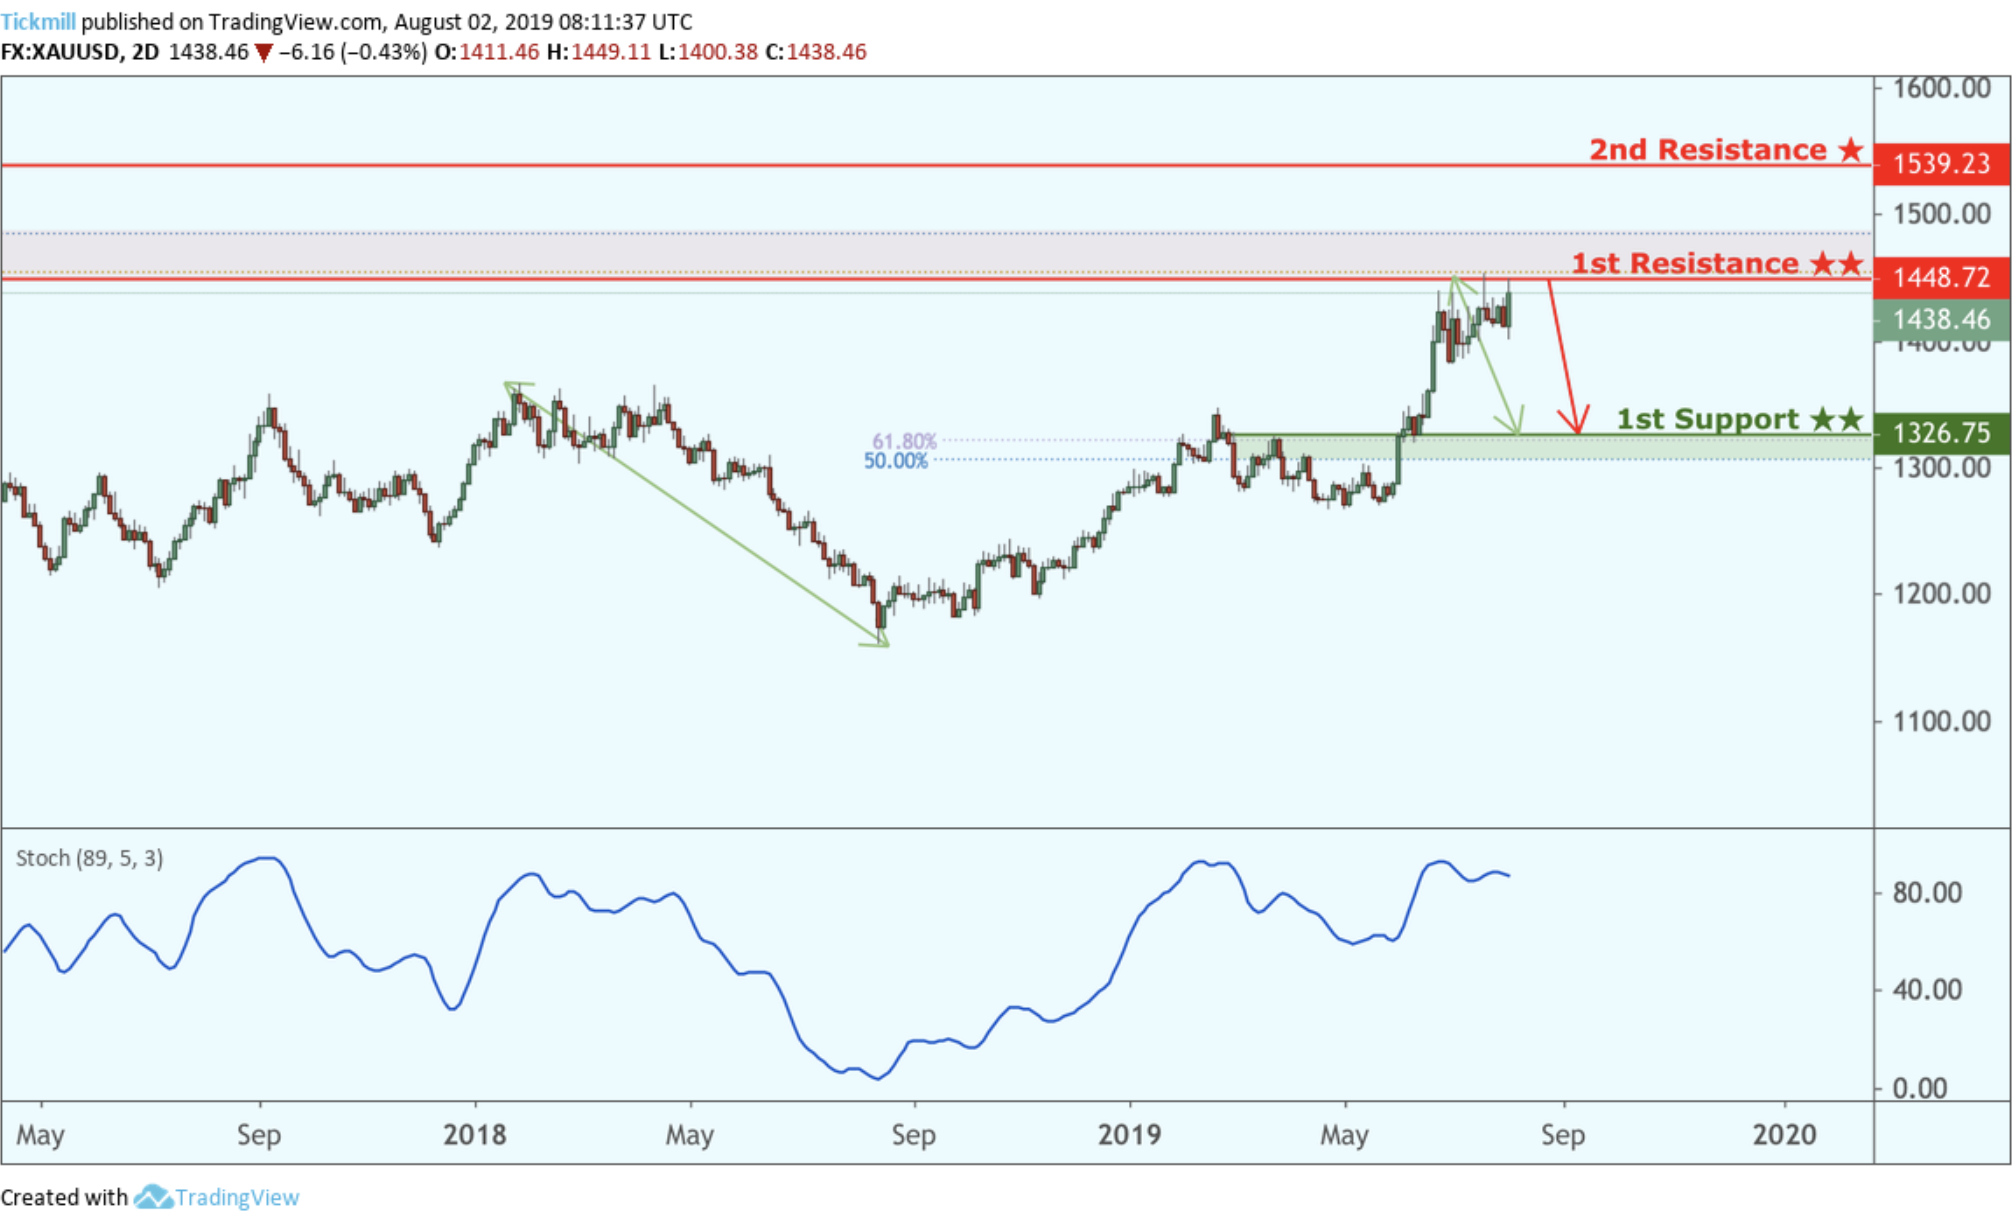The image size is (2014, 1218).
Task: Click the 2019 time axis label
Action: (x=1129, y=1135)
